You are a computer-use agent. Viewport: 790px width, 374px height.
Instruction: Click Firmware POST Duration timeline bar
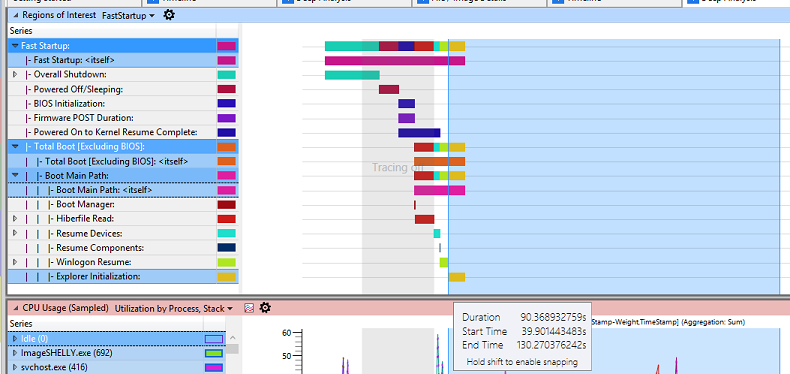click(x=407, y=118)
